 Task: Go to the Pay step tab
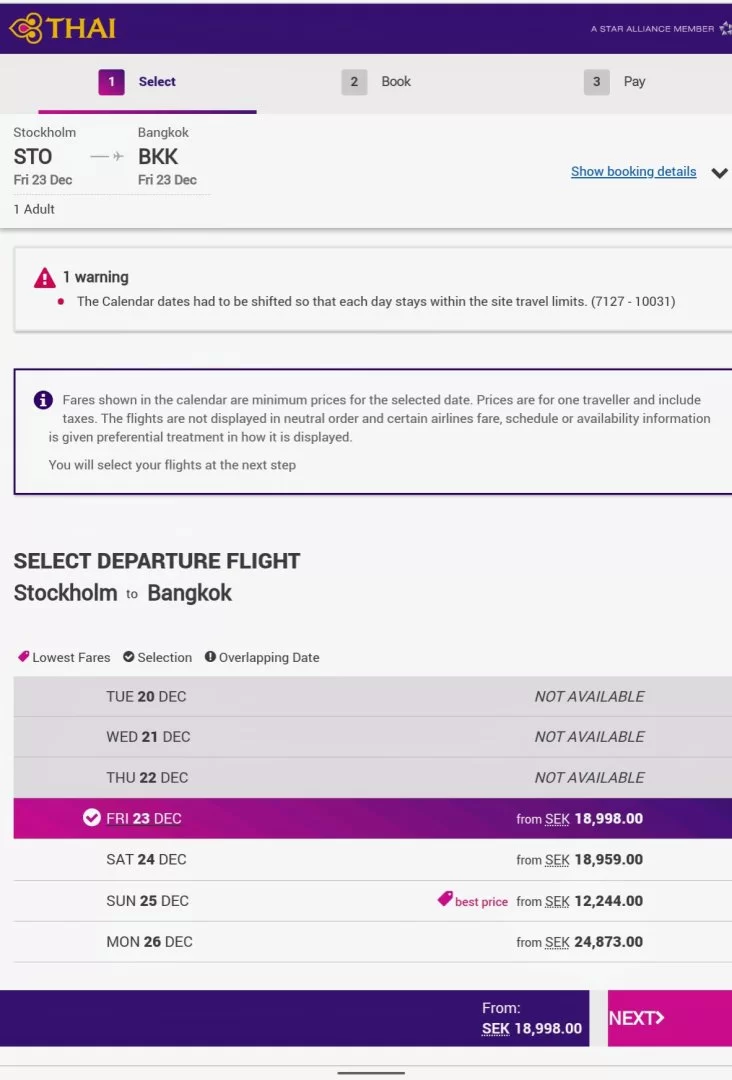[x=617, y=82]
